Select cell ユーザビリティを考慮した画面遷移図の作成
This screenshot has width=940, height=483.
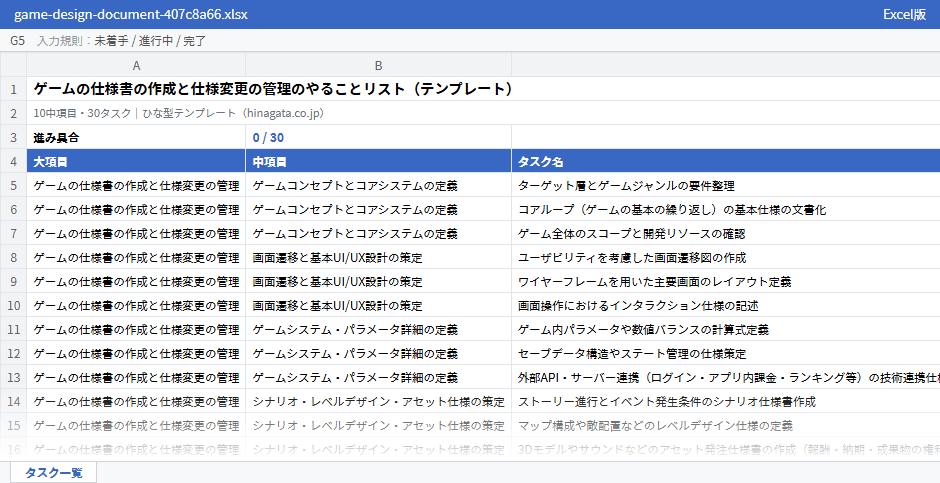(x=725, y=258)
